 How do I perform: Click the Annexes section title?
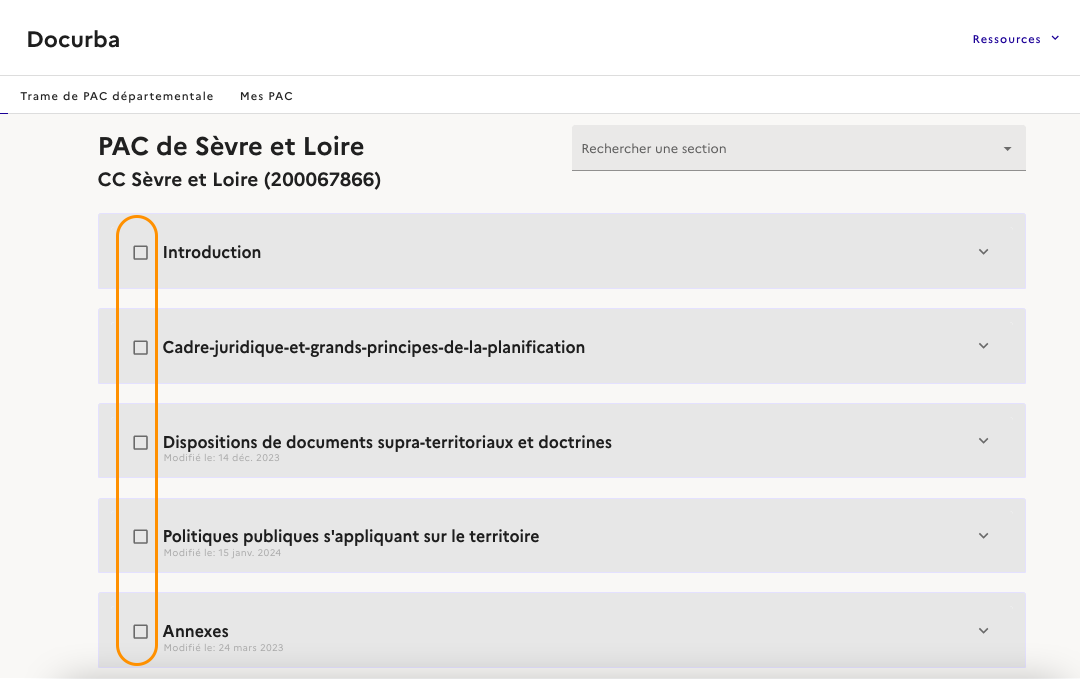[x=196, y=631]
